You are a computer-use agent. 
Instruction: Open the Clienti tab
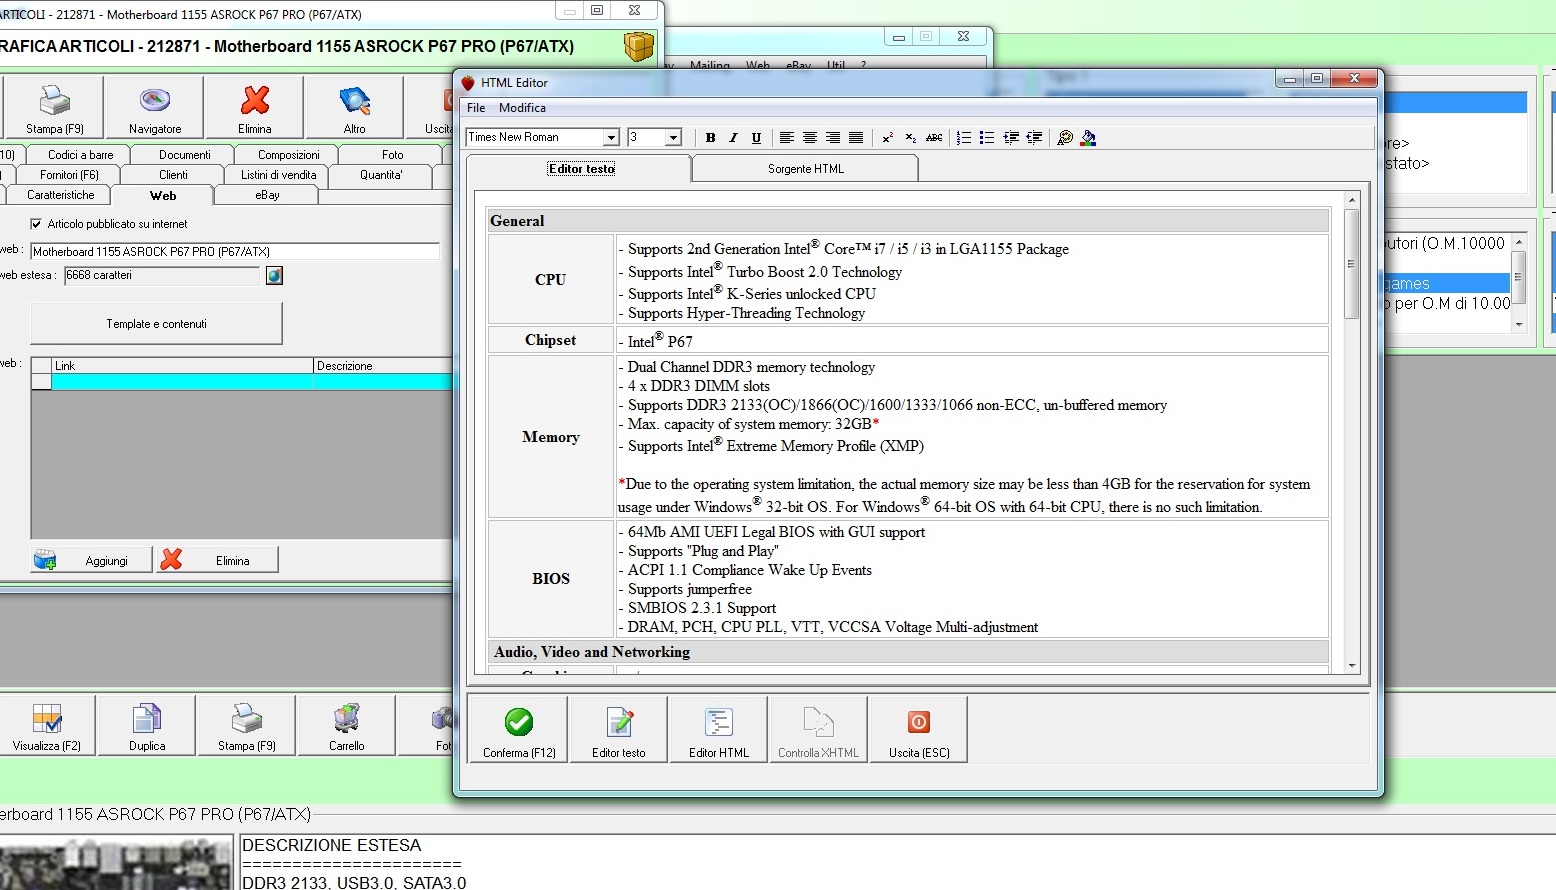[173, 175]
